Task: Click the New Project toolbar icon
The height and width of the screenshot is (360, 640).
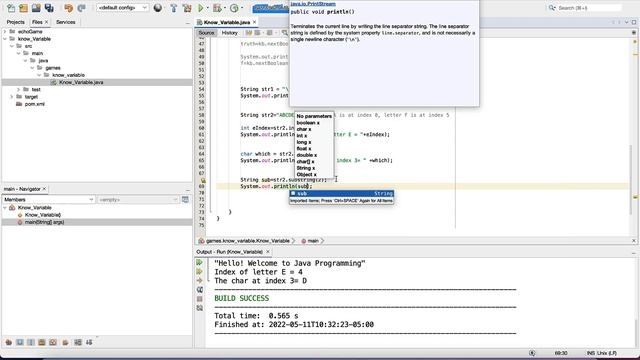Action: (24, 8)
